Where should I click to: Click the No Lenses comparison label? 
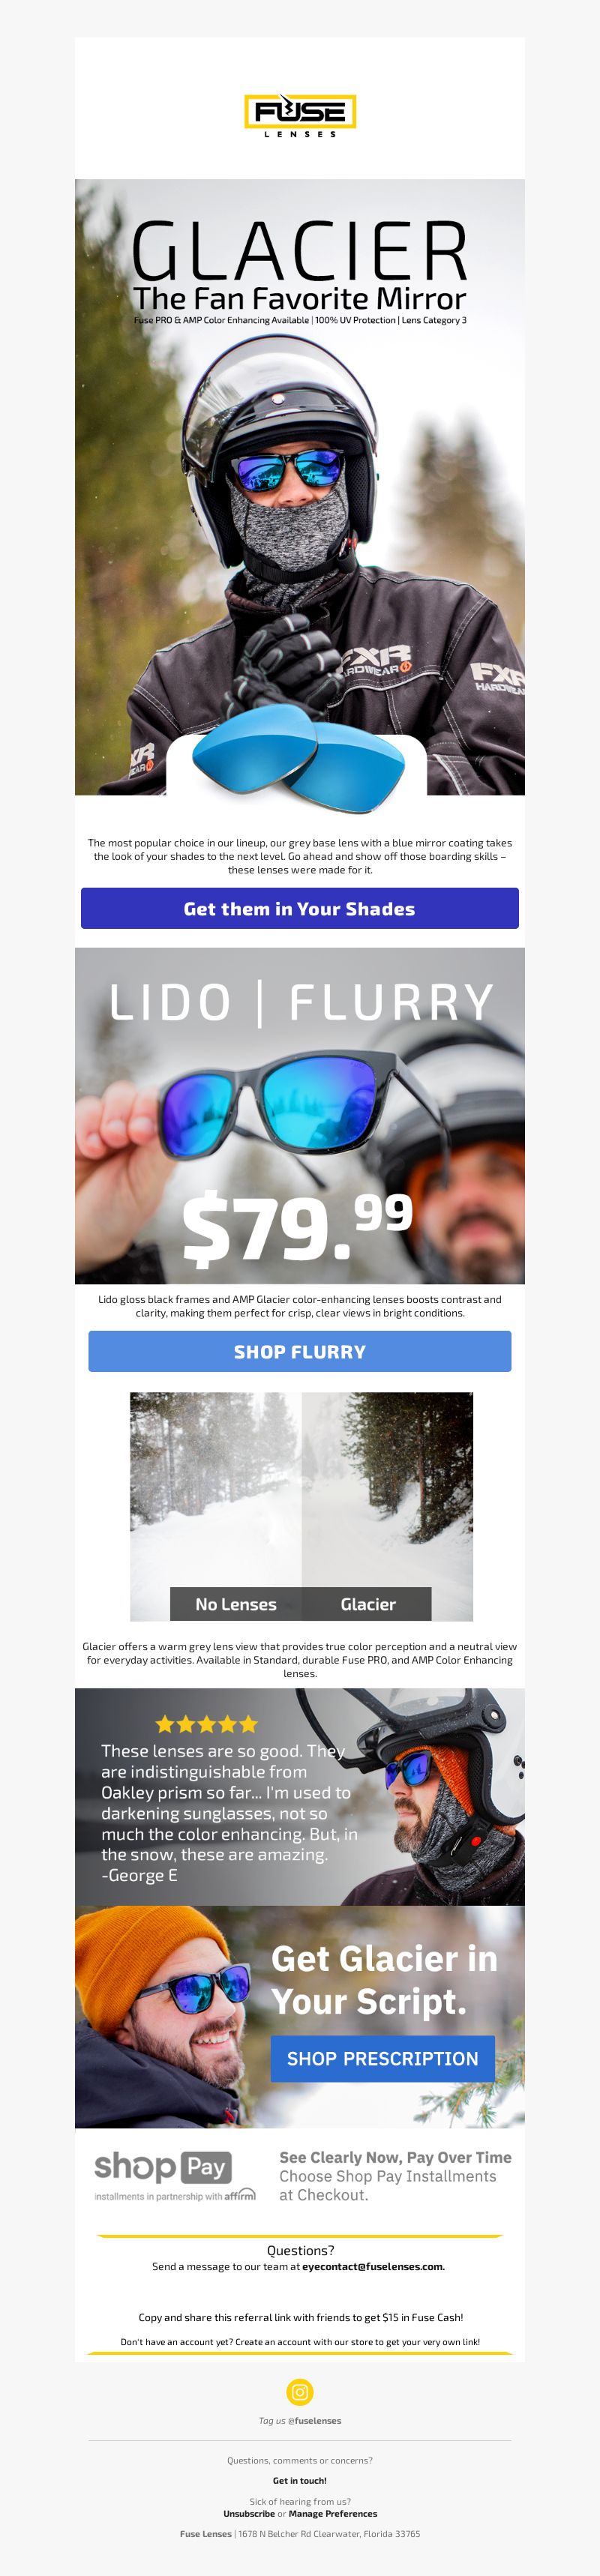pyautogui.click(x=236, y=1604)
